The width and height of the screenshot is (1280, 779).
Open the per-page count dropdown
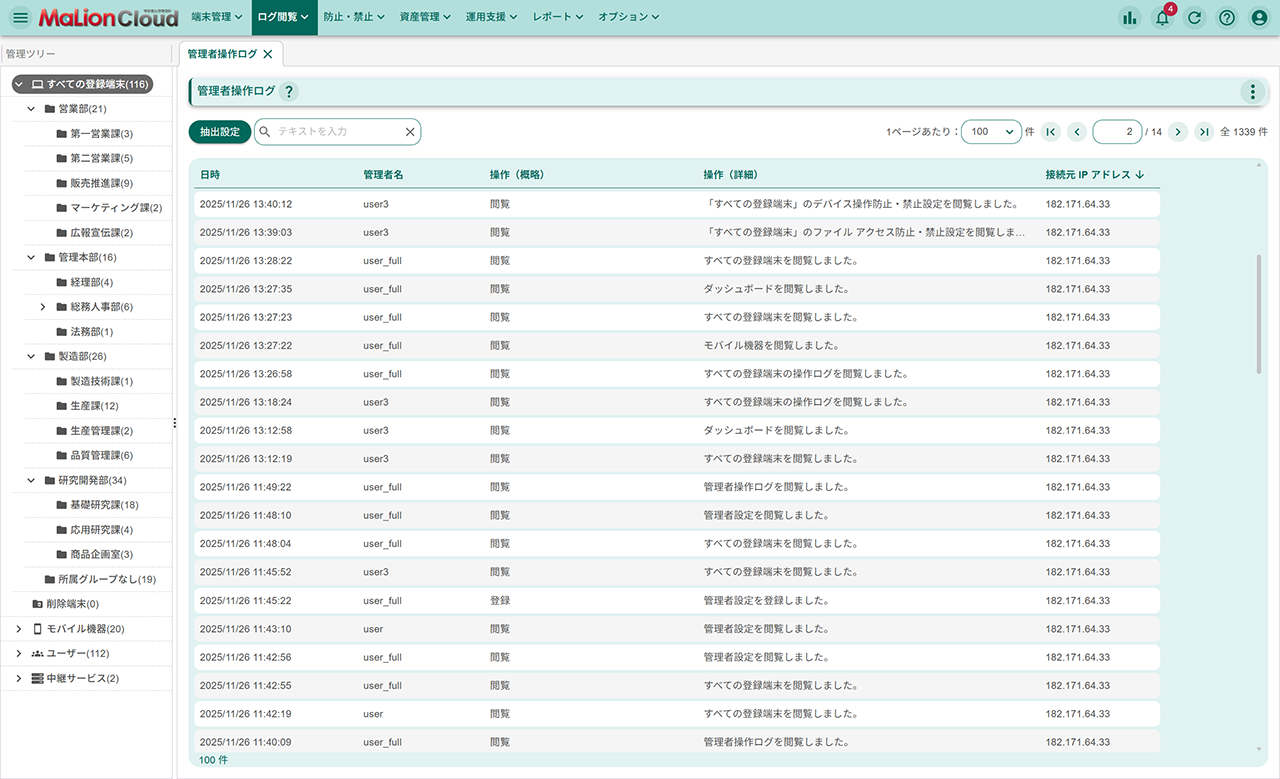[x=991, y=132]
